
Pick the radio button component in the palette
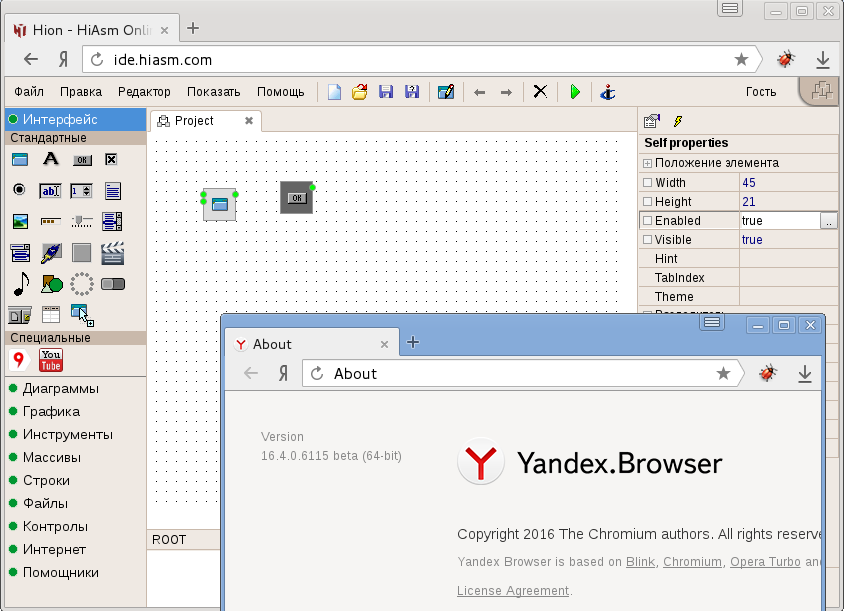(x=19, y=189)
